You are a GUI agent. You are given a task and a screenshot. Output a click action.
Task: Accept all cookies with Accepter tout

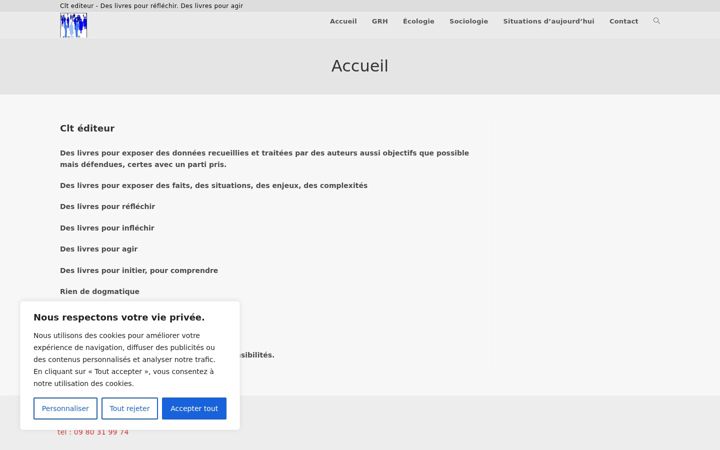[x=194, y=408]
